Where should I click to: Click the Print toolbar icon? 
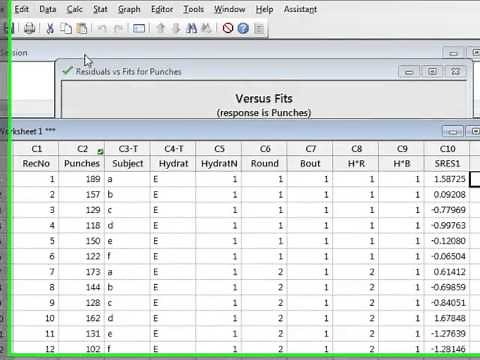point(29,28)
